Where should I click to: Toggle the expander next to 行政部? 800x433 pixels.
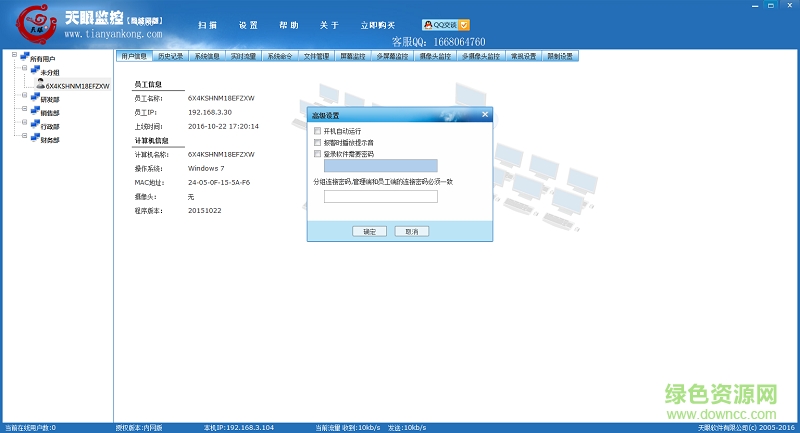coord(24,122)
